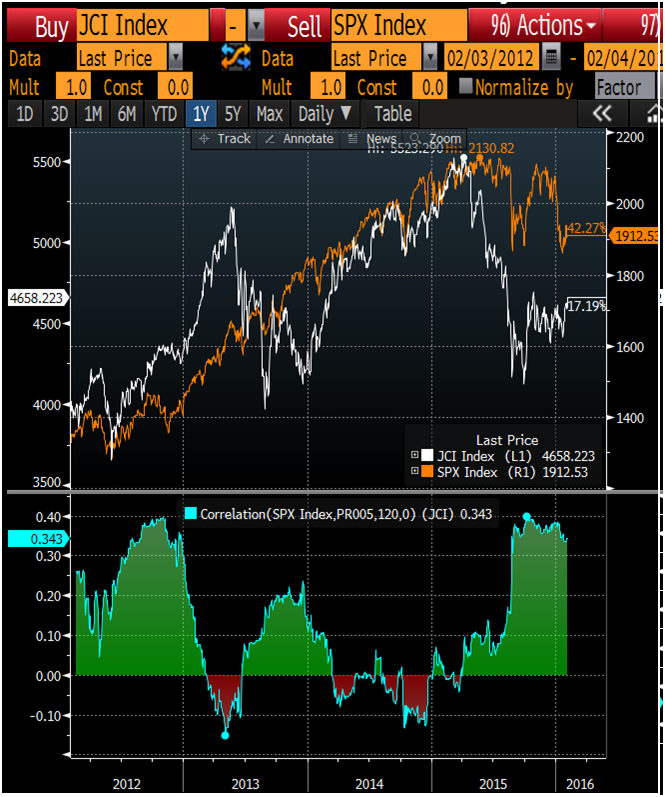The image size is (665, 797).
Task: Click the 2015 year axis label
Action: click(x=493, y=783)
